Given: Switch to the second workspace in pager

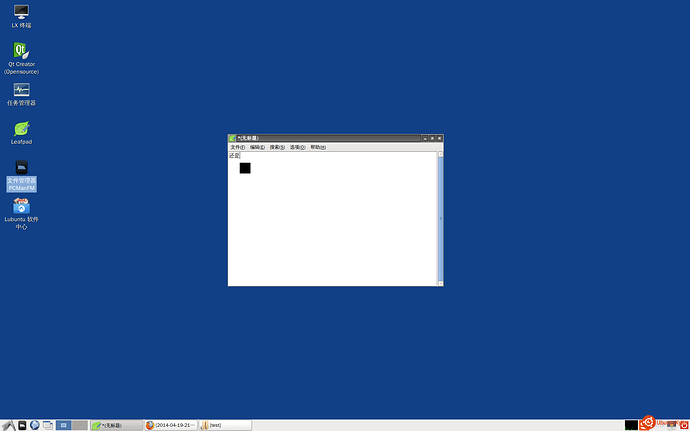Looking at the screenshot, I should pyautogui.click(x=80, y=425).
